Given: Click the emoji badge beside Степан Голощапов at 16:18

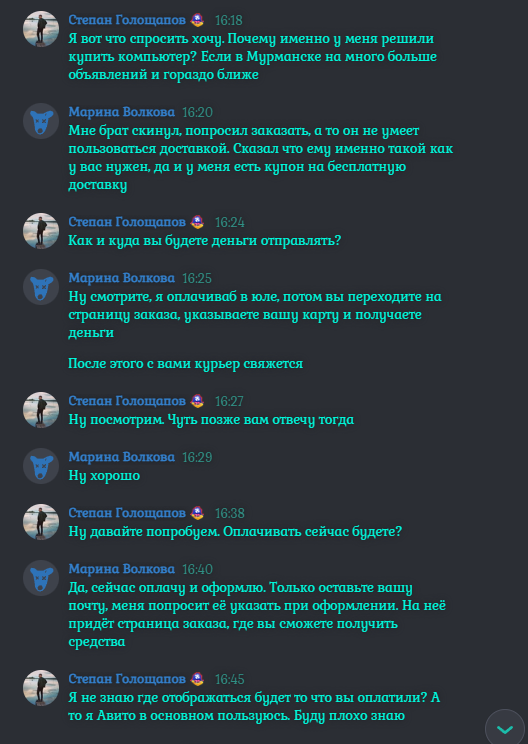Looking at the screenshot, I should click(x=197, y=20).
